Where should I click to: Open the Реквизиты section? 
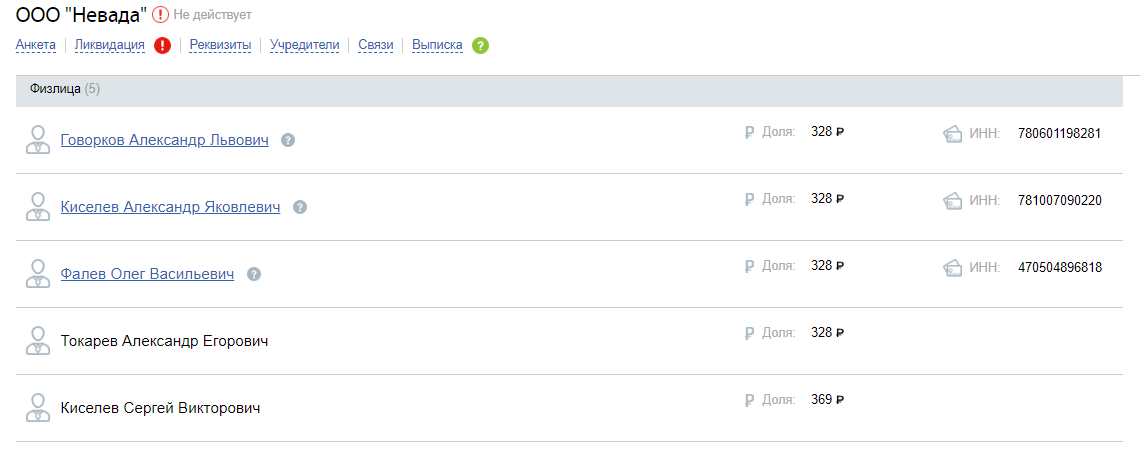220,45
